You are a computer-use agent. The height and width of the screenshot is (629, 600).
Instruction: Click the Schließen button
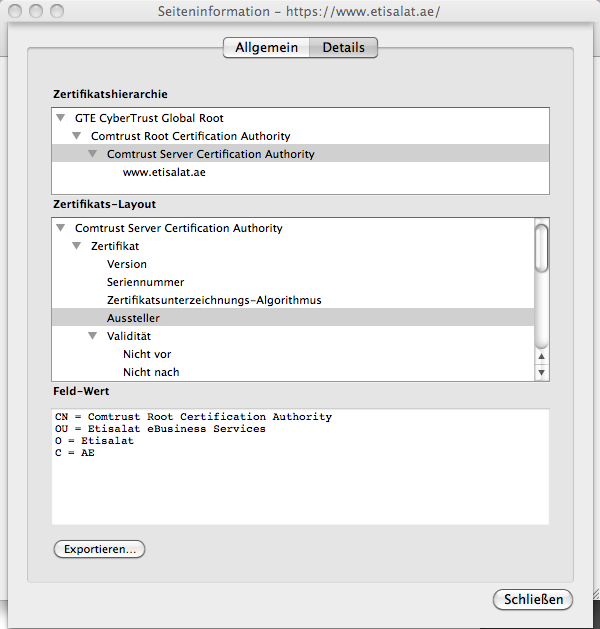click(x=533, y=599)
